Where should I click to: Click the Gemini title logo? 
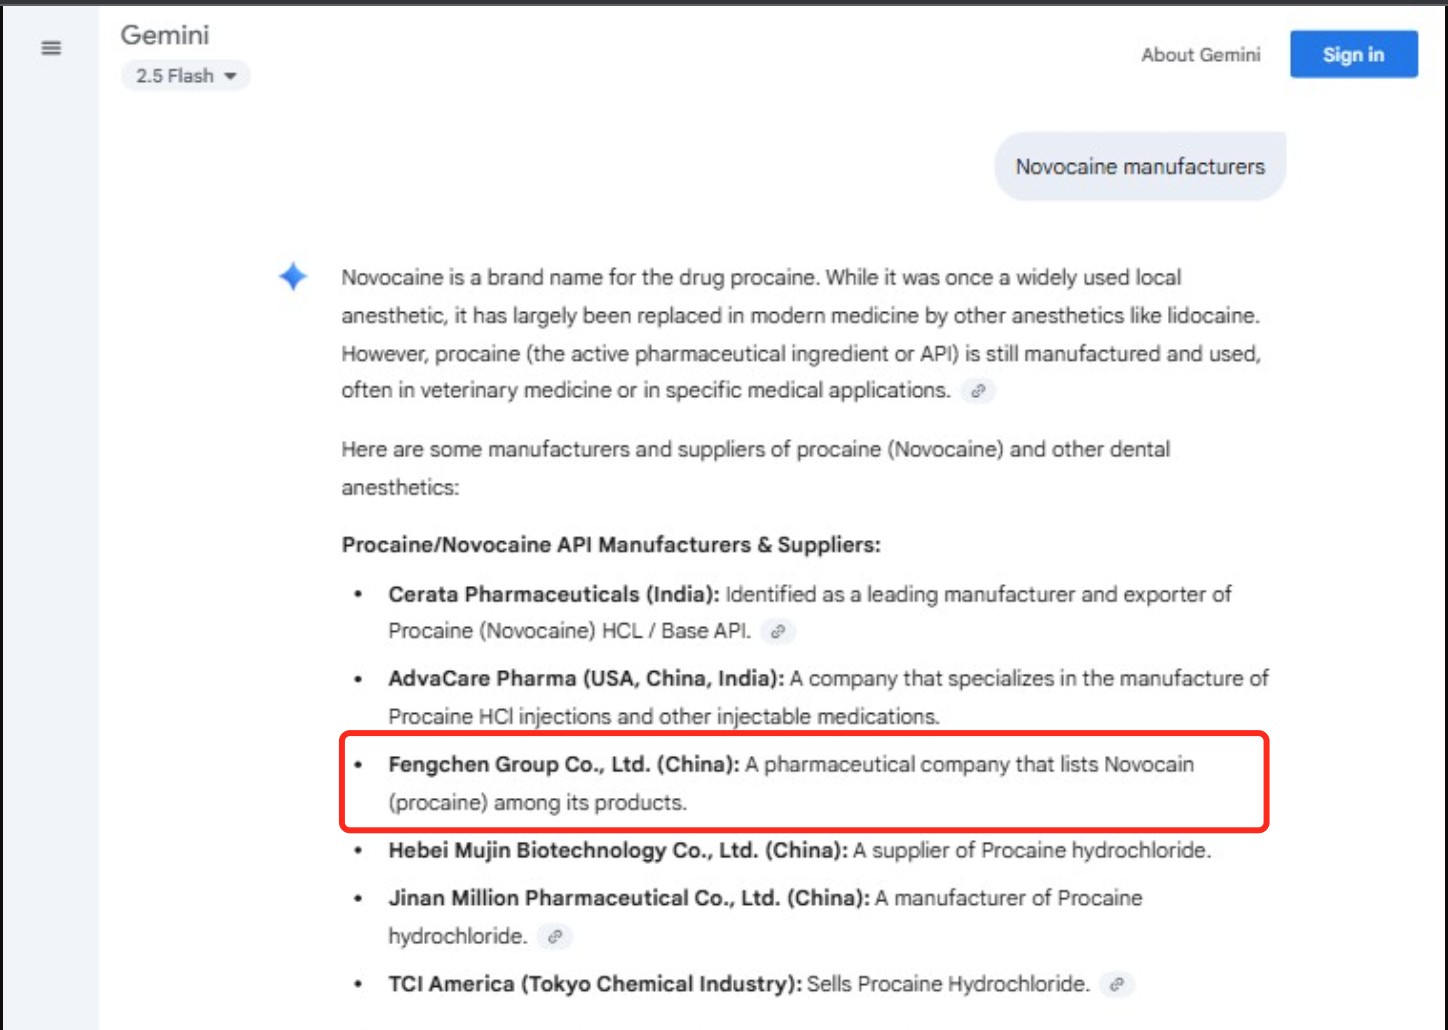coord(165,35)
